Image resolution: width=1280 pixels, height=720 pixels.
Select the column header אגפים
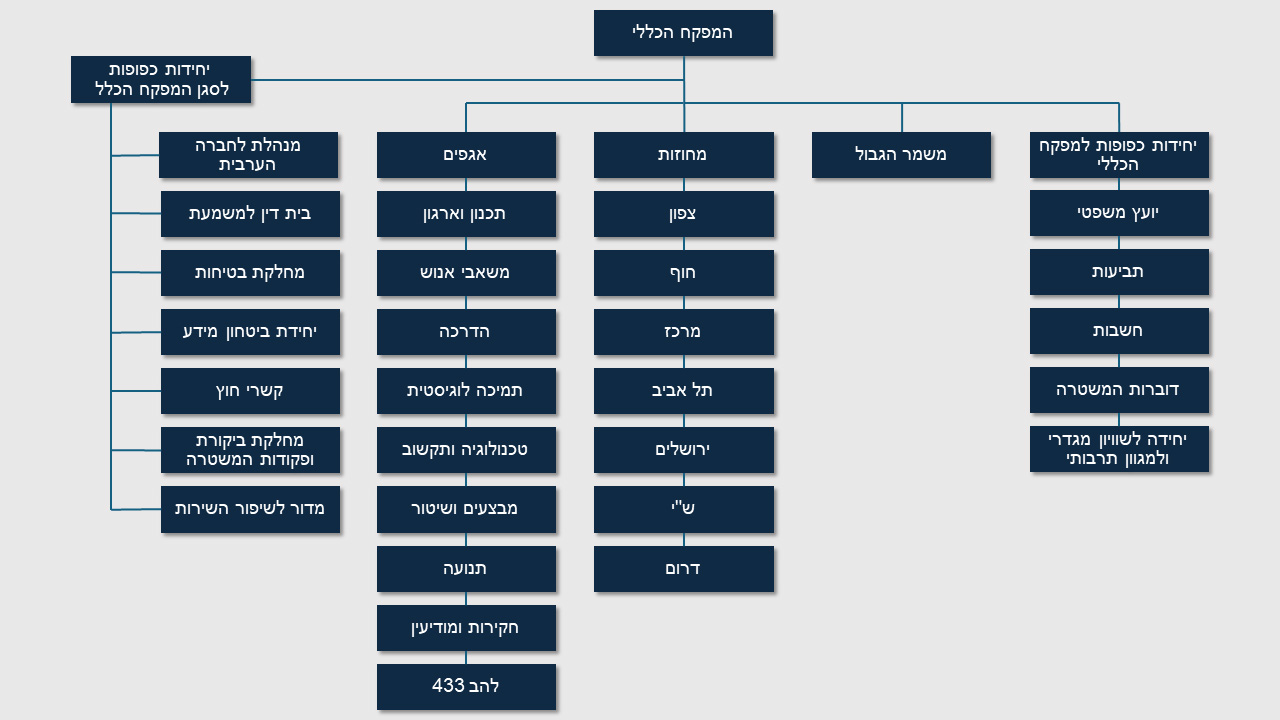466,155
